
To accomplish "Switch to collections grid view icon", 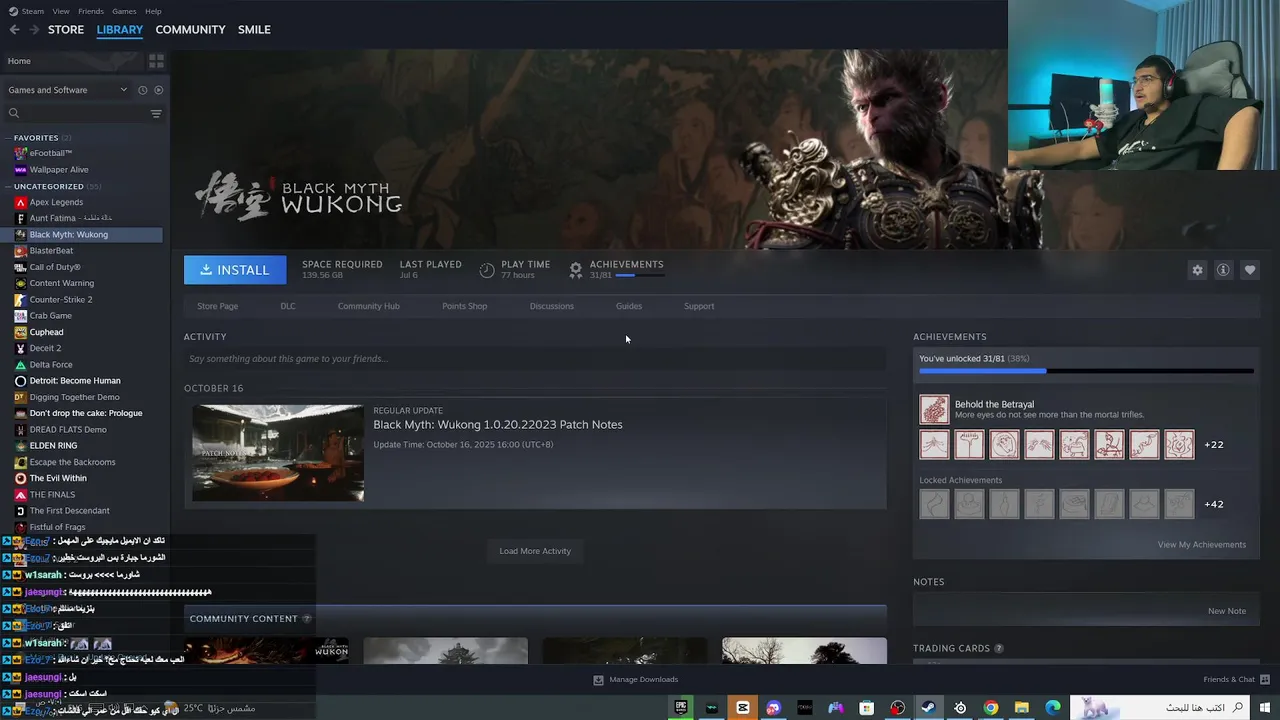I will (x=156, y=61).
